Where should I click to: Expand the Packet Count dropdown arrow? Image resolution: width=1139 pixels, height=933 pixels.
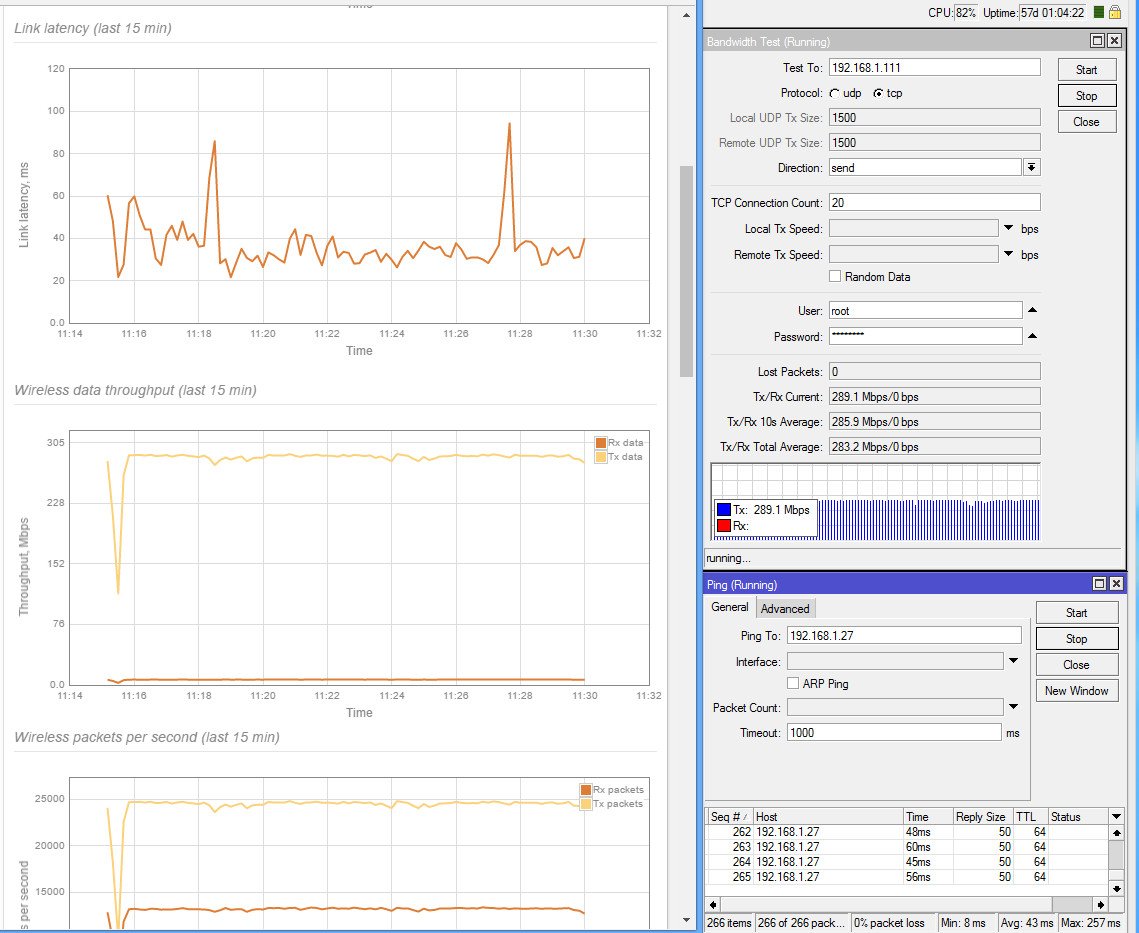1013,706
